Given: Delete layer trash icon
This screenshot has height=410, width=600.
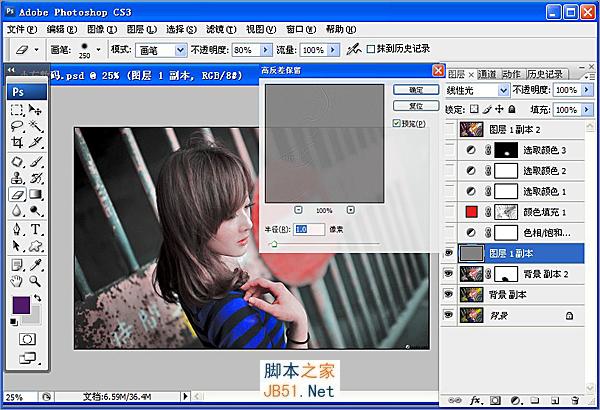Looking at the screenshot, I should click(575, 400).
